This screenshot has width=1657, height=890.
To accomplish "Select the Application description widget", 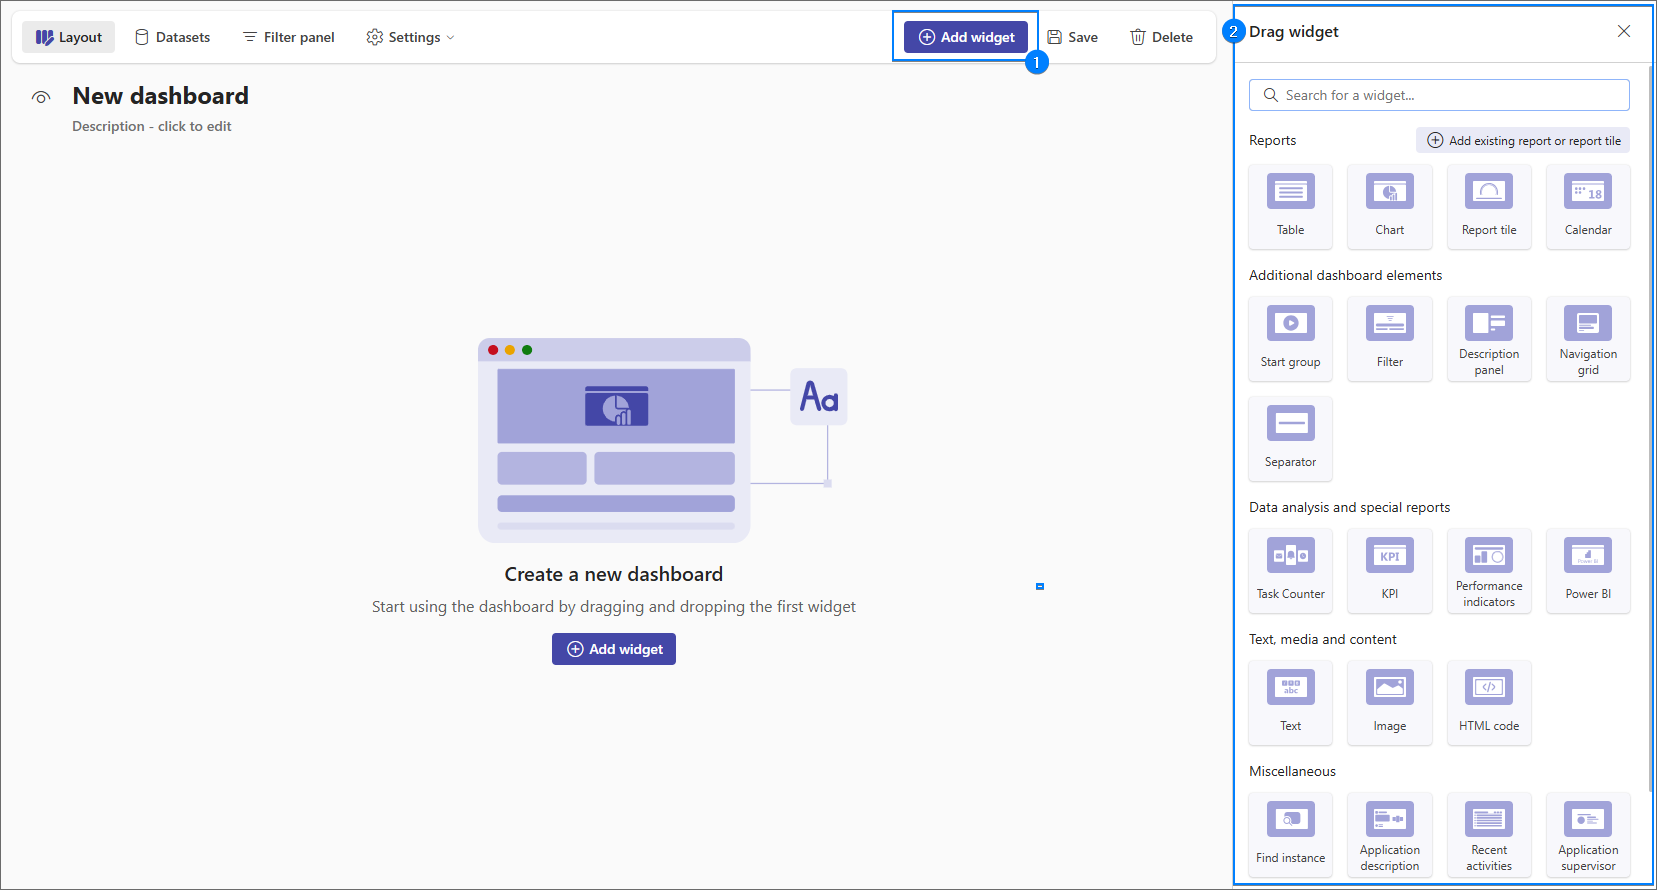I will [x=1389, y=834].
